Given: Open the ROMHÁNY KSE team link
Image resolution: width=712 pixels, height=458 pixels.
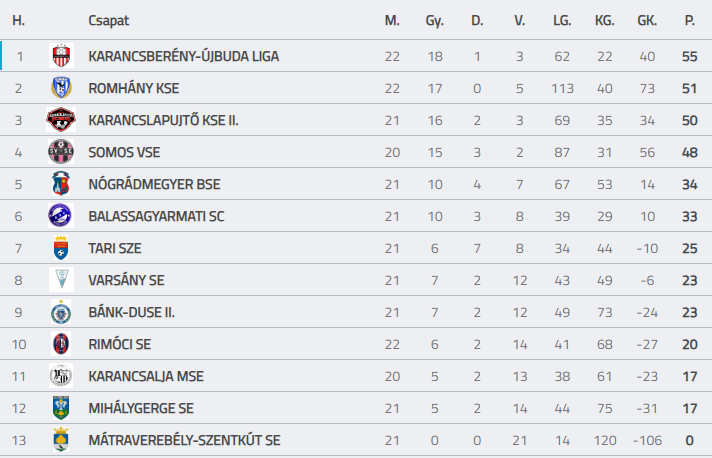Looking at the screenshot, I should pos(134,88).
